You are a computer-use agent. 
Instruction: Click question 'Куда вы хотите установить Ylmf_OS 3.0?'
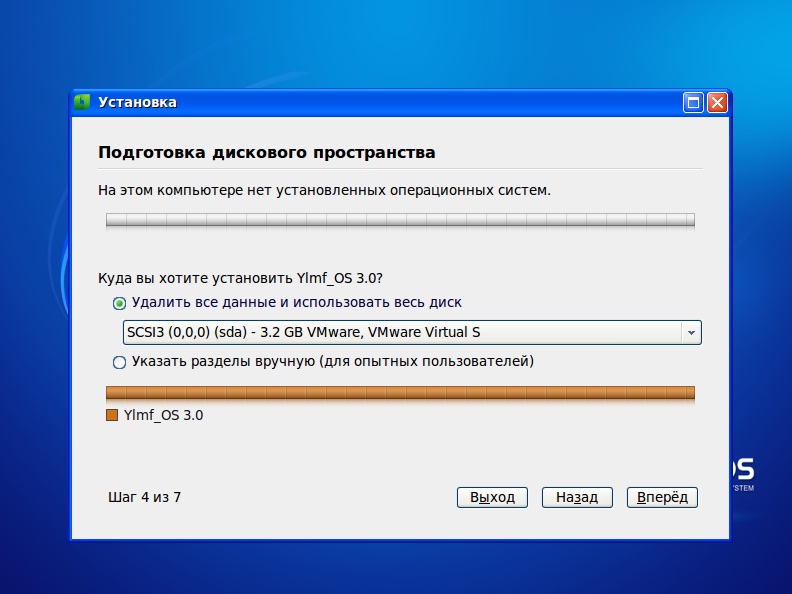(240, 278)
